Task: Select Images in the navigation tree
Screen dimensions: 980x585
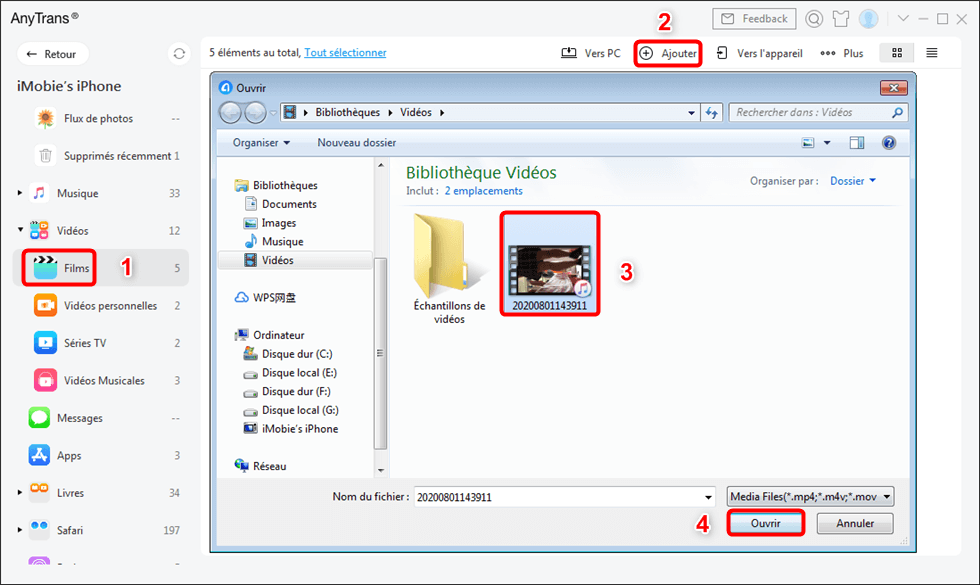Action: [279, 223]
